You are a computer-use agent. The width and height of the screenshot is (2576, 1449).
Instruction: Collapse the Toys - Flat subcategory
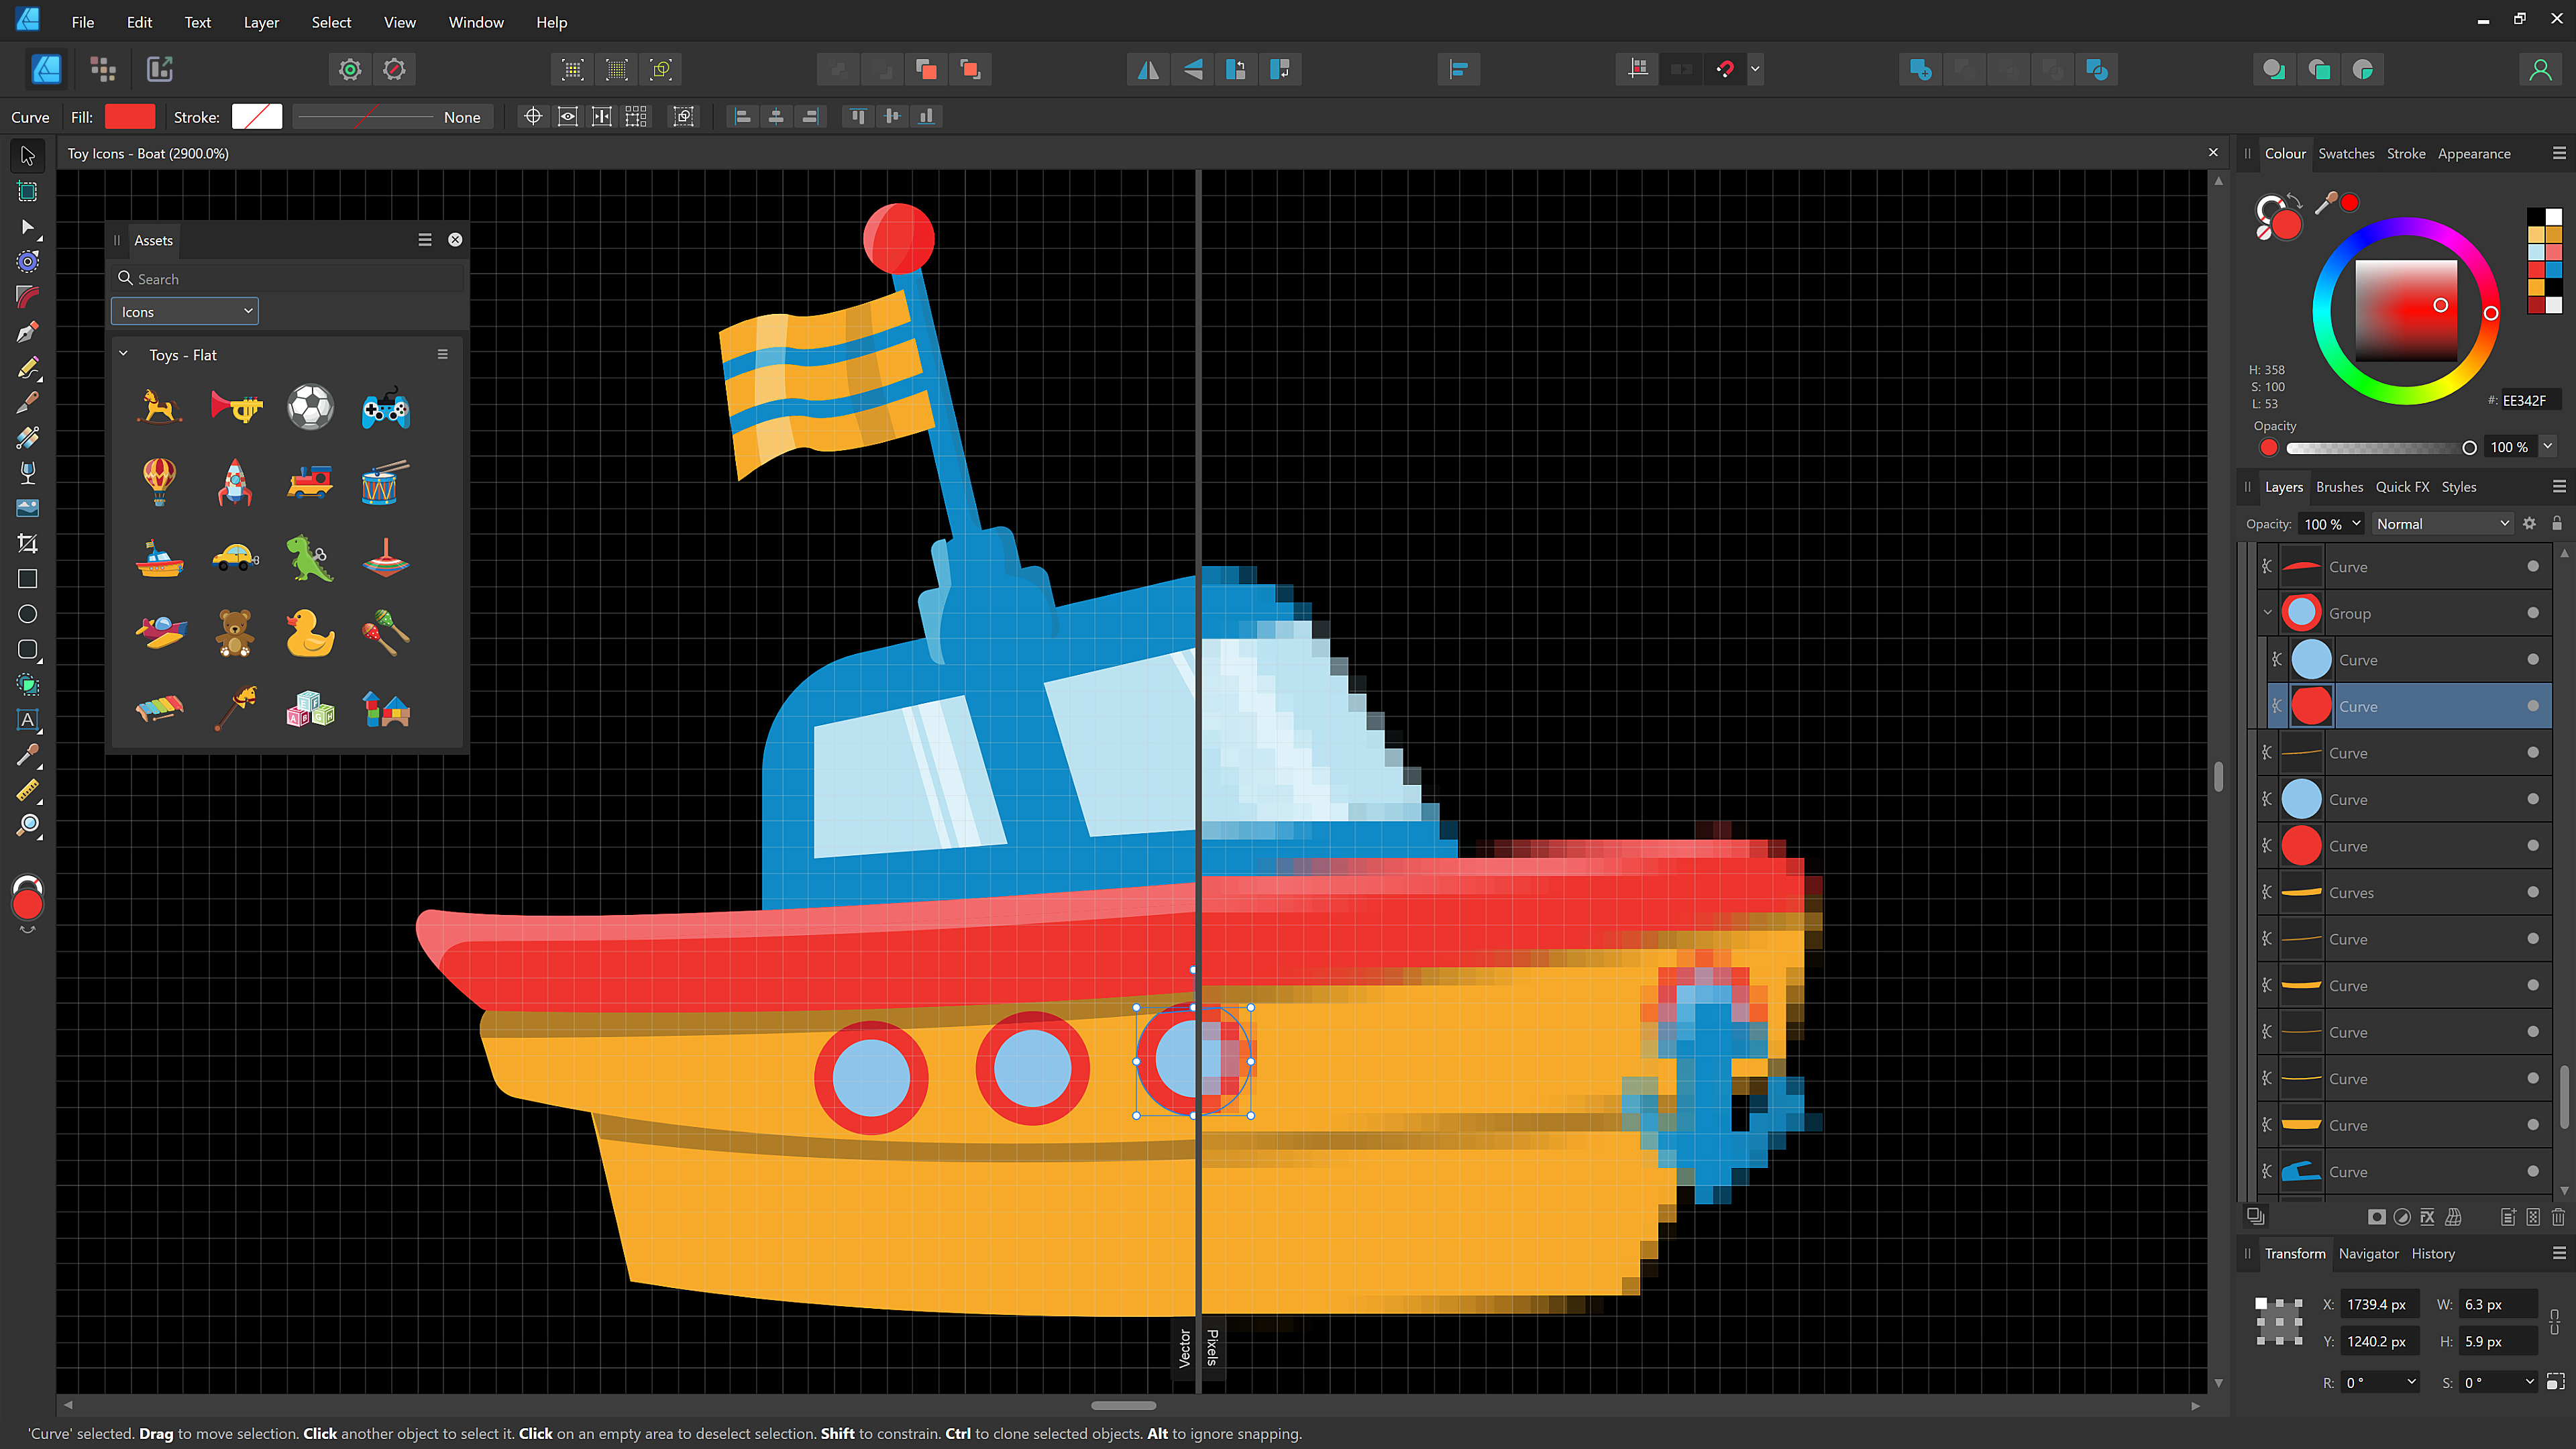click(124, 354)
